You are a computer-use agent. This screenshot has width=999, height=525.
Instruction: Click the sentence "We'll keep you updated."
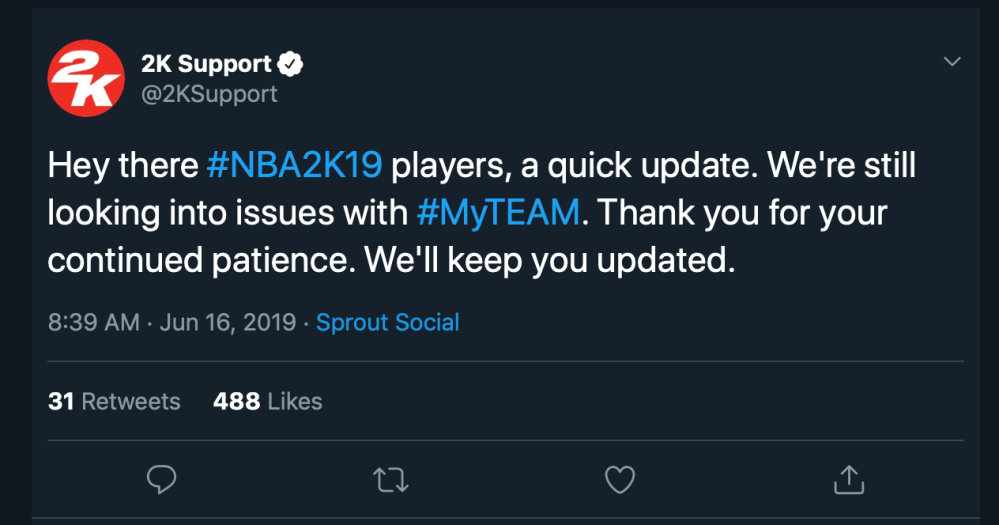(x=550, y=260)
